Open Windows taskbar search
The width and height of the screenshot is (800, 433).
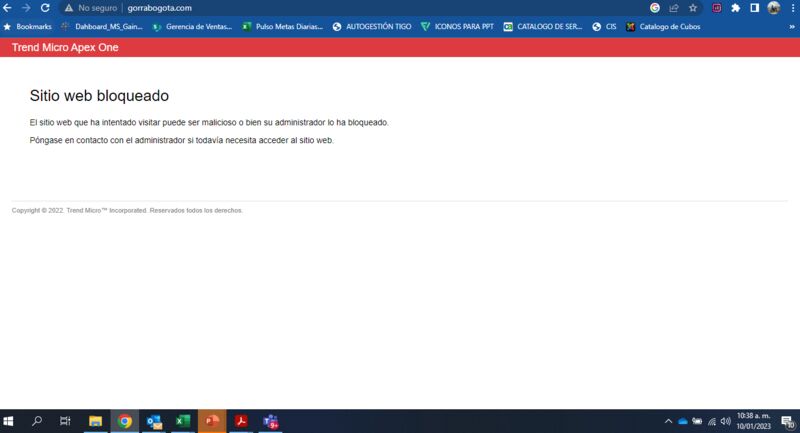point(37,421)
